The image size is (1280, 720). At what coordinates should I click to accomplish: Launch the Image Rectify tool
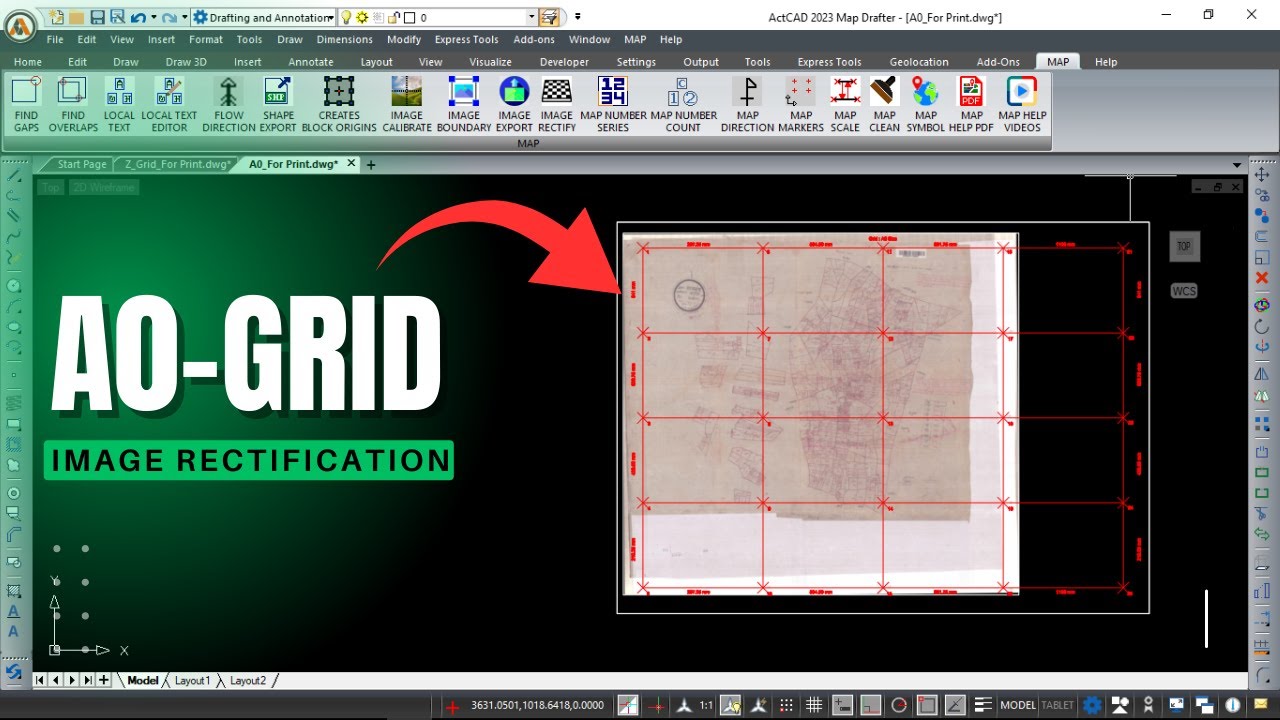[x=557, y=104]
